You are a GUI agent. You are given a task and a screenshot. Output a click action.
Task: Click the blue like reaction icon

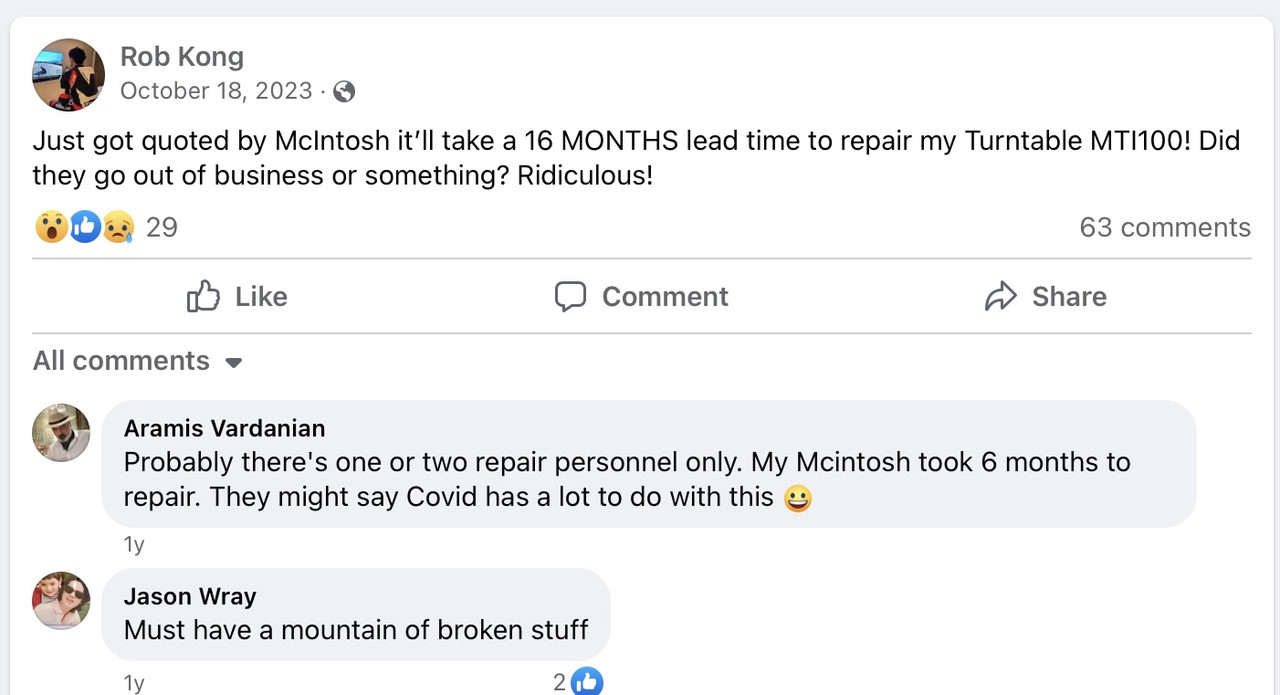85,227
